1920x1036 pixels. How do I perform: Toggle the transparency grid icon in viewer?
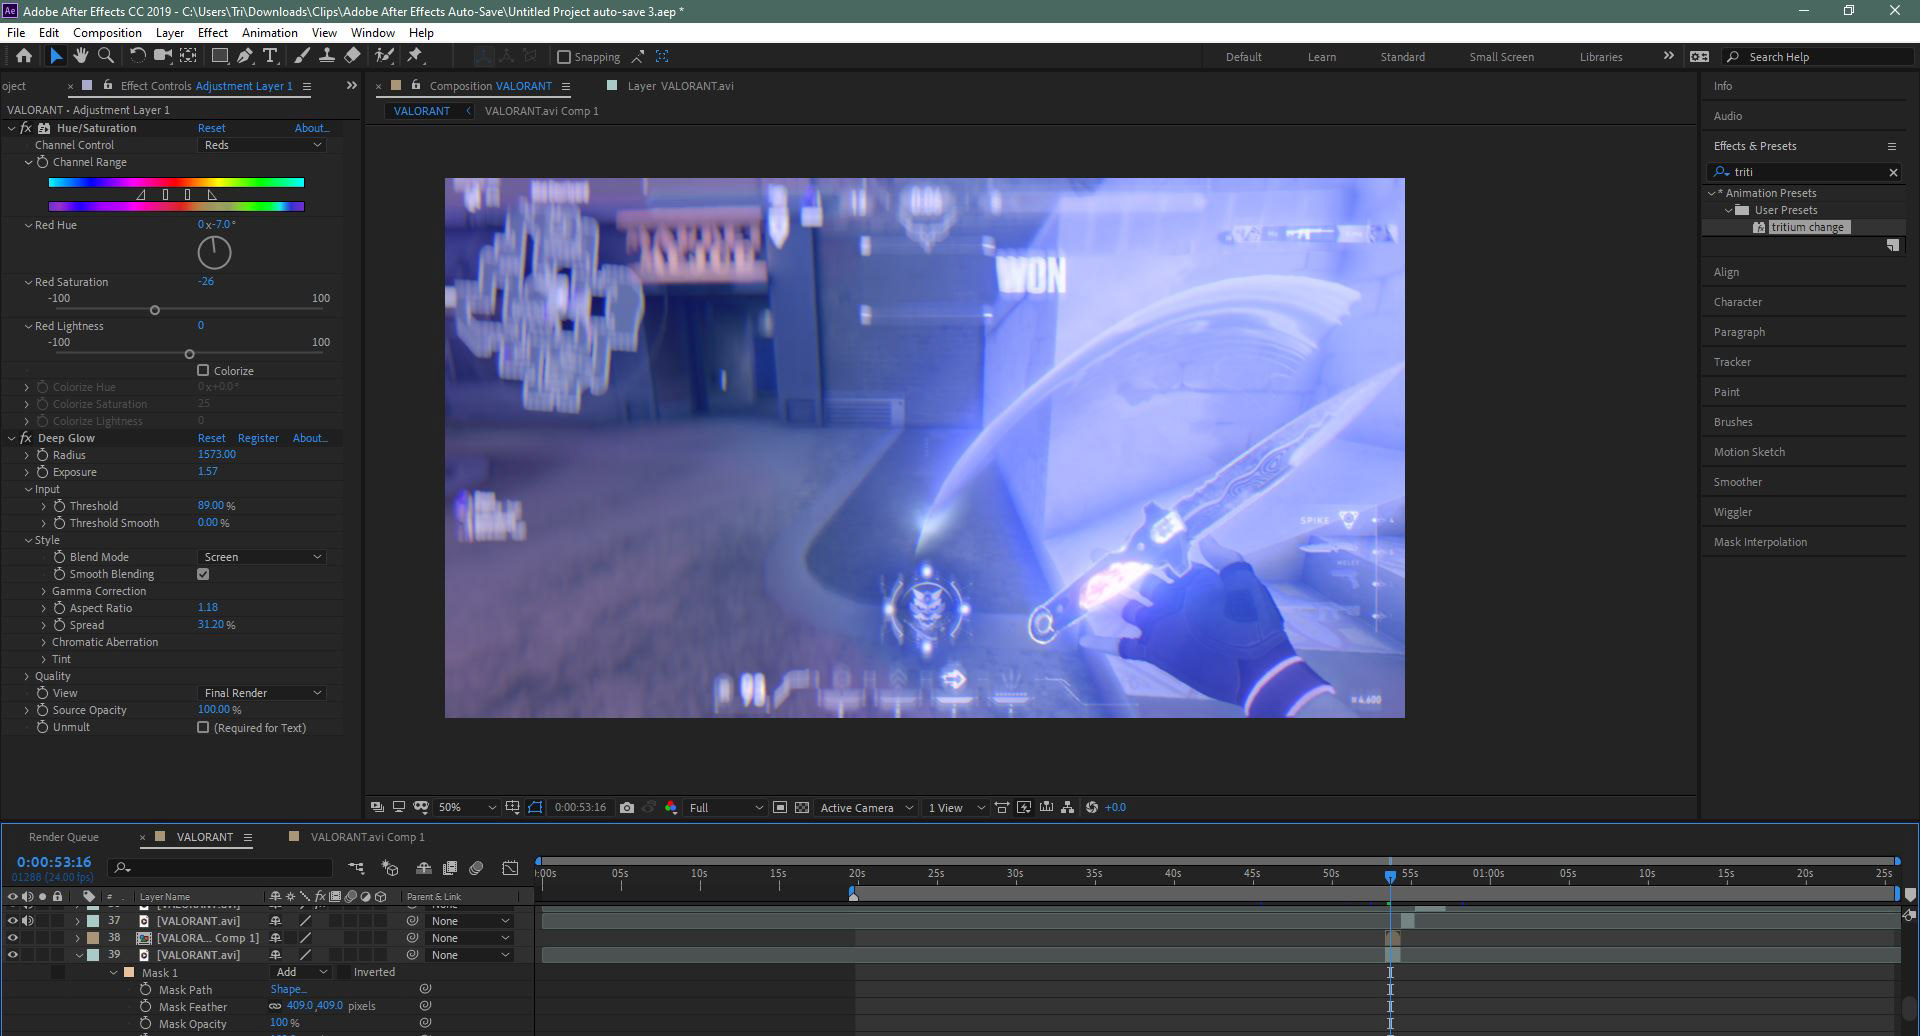pyautogui.click(x=802, y=808)
